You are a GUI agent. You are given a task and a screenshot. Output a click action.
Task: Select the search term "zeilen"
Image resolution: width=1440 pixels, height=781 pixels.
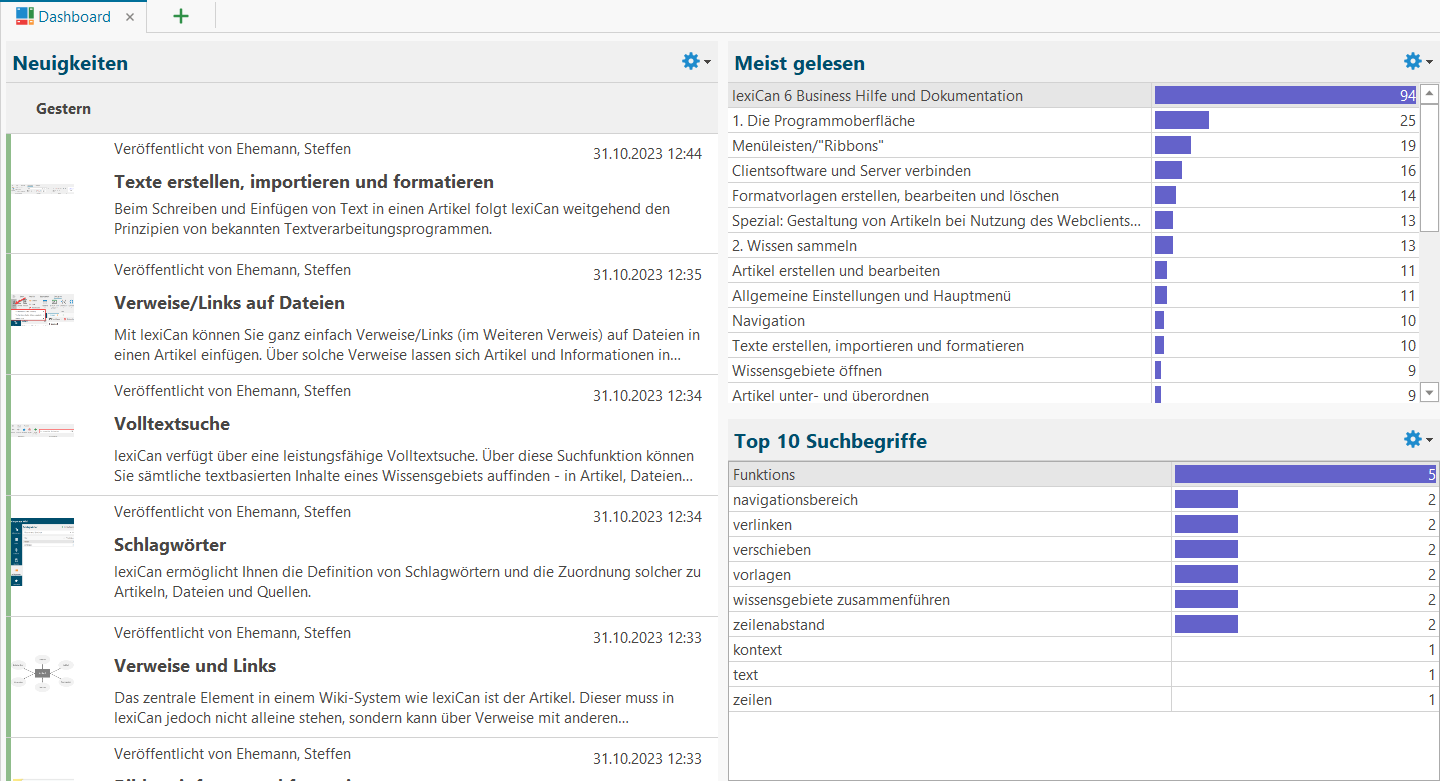(x=1083, y=700)
